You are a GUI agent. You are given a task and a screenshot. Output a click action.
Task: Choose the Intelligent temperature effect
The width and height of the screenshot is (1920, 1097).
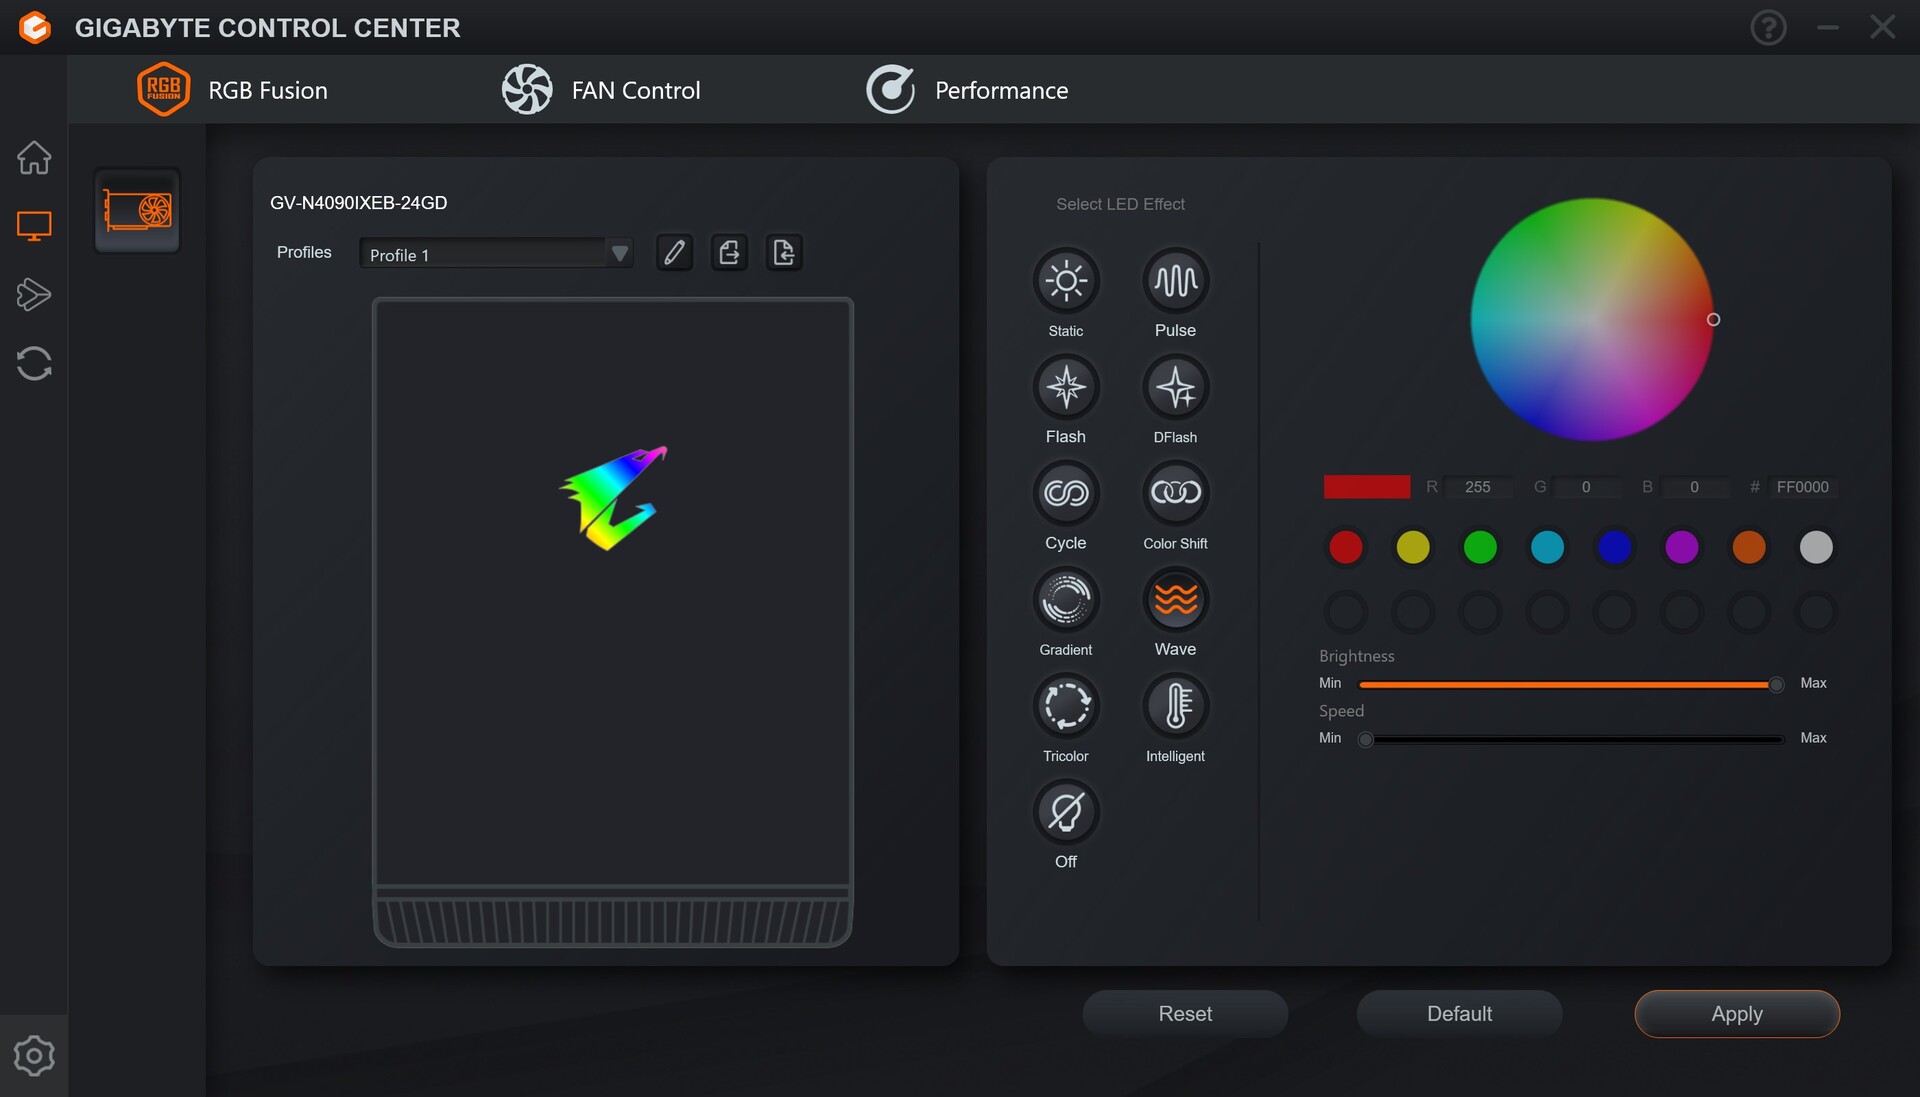click(1175, 706)
